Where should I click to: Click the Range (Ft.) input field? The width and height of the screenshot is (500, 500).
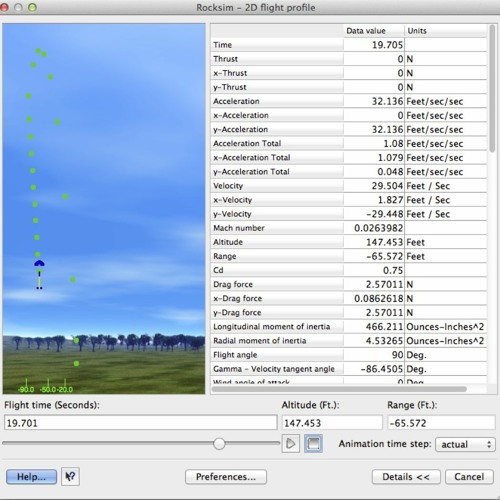pos(441,423)
